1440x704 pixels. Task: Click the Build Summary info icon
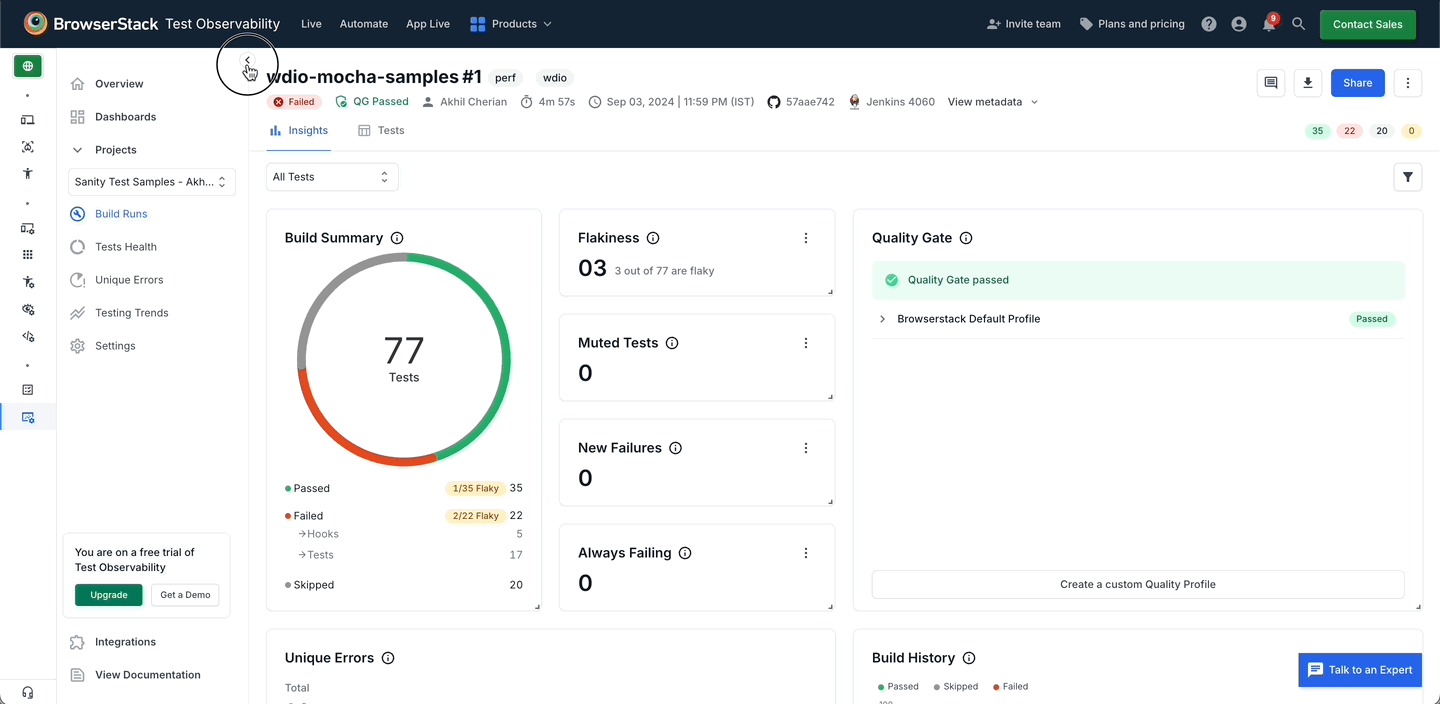point(397,238)
